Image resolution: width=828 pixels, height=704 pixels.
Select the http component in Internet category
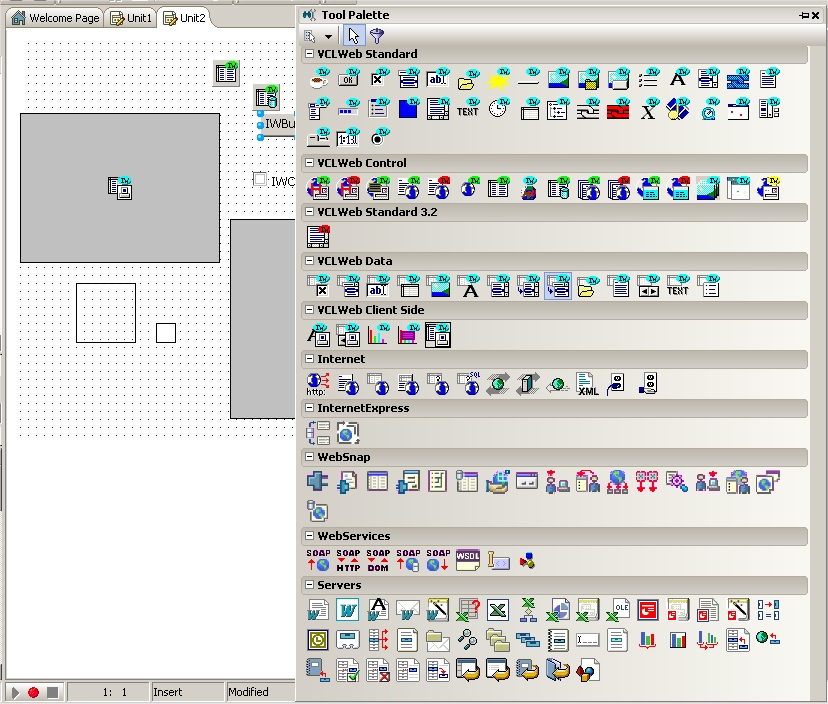tap(318, 384)
